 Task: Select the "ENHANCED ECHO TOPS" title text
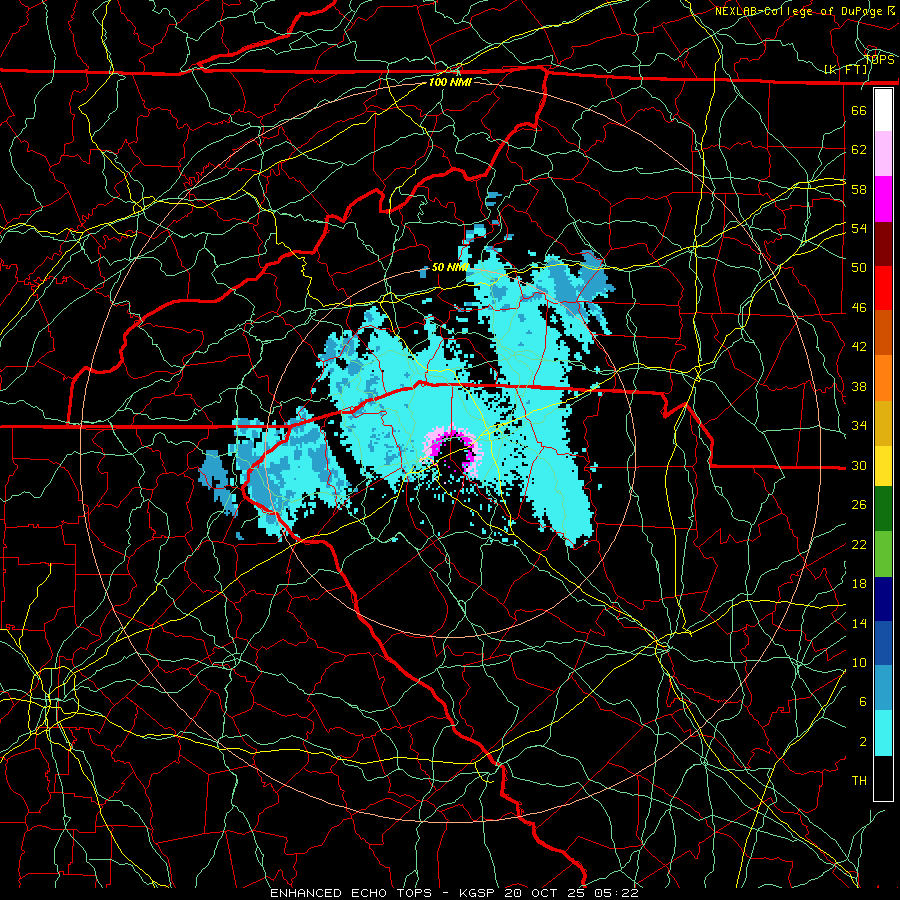coord(351,893)
